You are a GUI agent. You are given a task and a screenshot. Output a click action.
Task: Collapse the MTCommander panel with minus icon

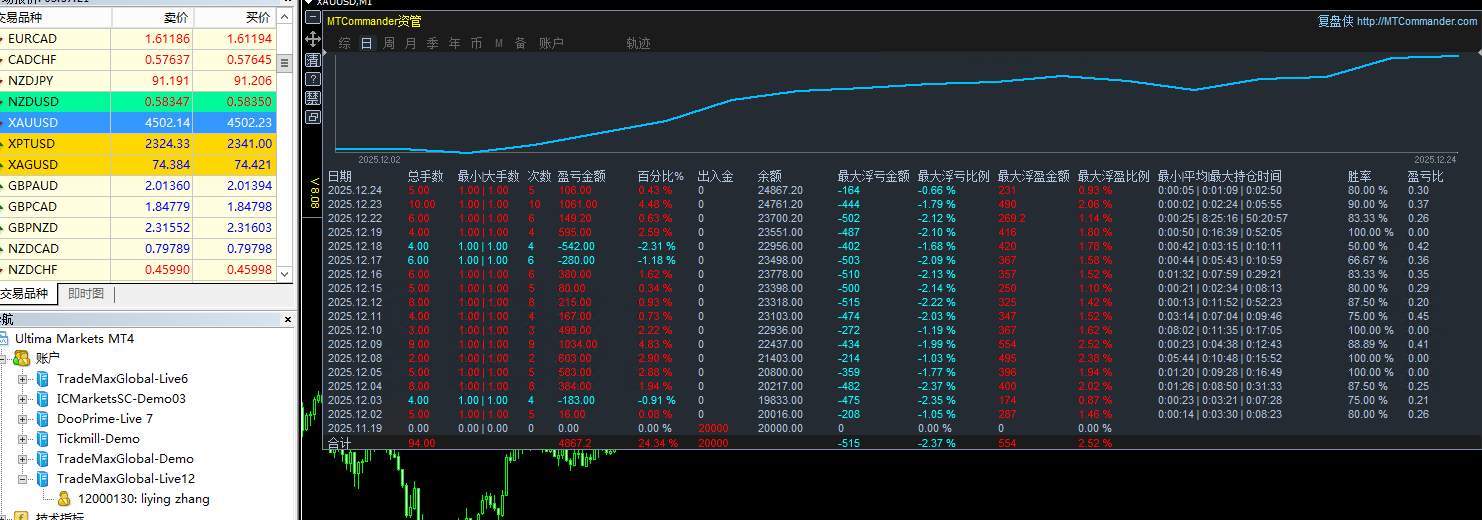pos(313,18)
